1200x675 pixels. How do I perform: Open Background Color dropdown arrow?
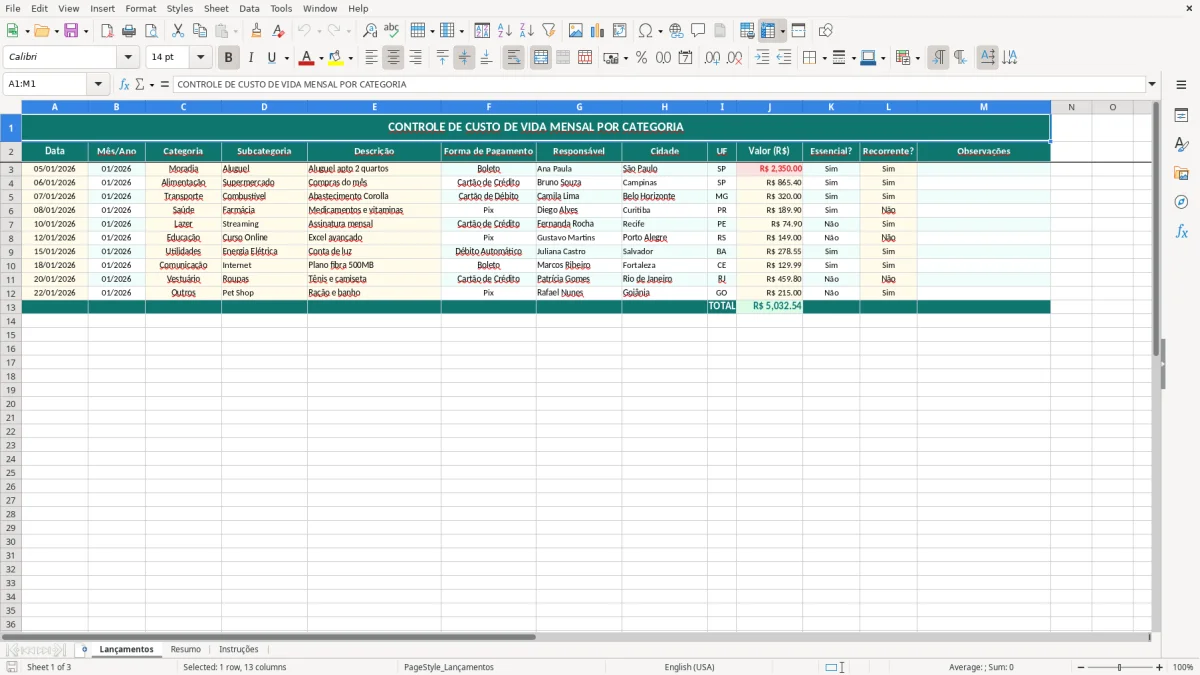350,58
